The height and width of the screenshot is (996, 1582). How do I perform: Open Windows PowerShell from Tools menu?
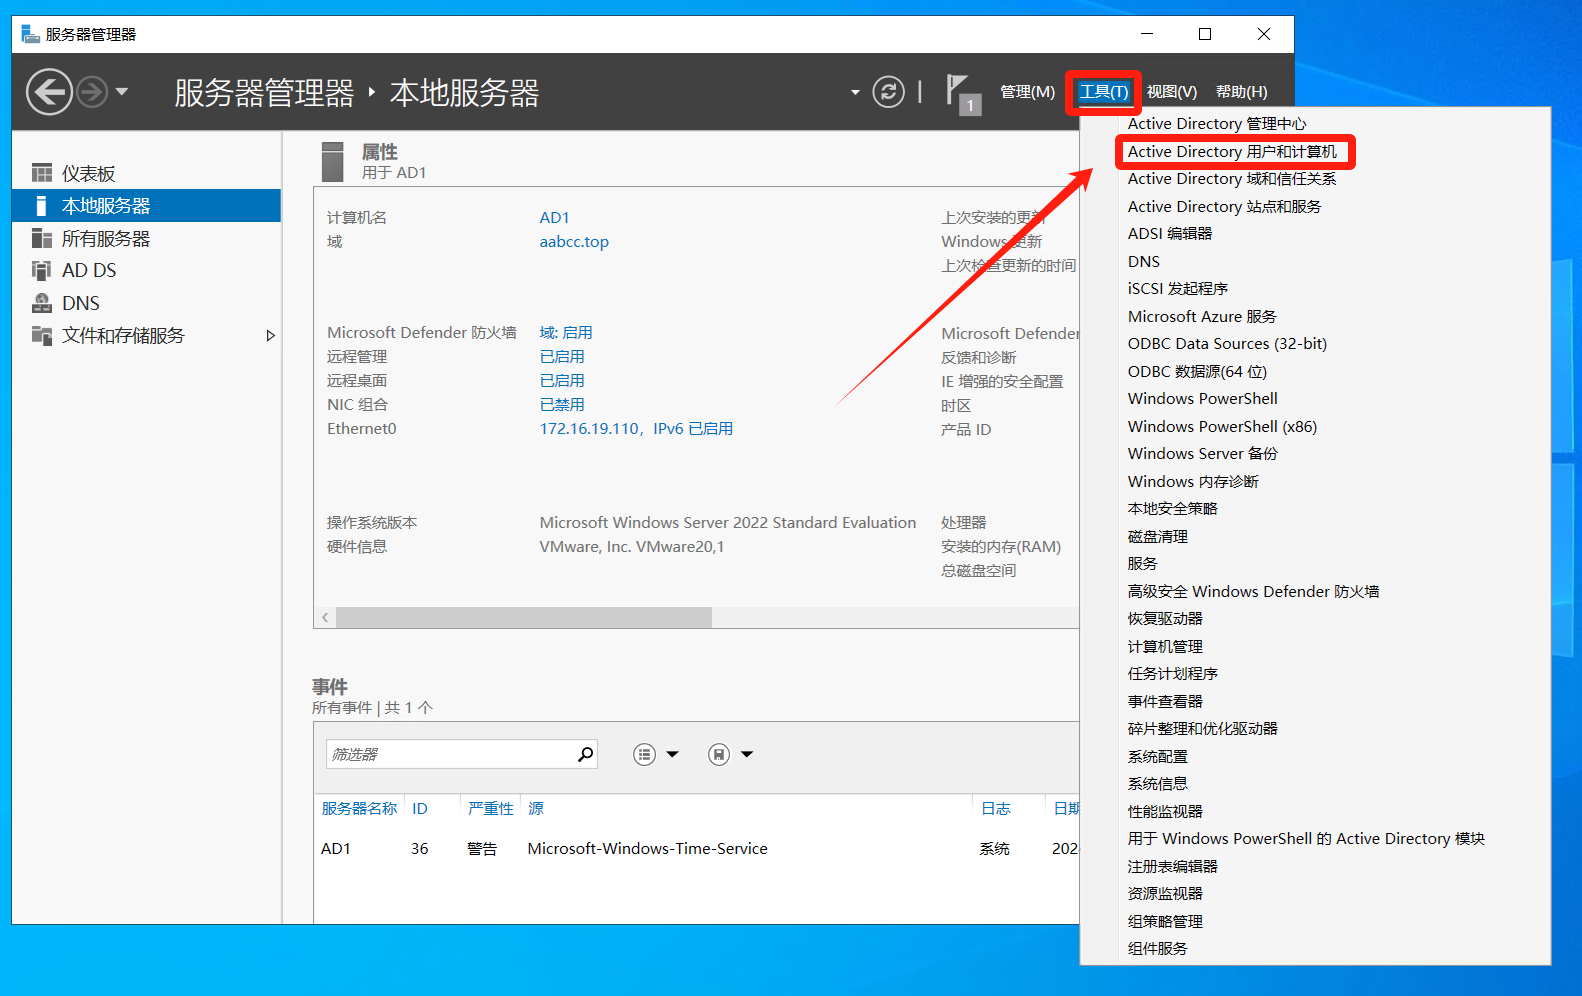[x=1202, y=399]
